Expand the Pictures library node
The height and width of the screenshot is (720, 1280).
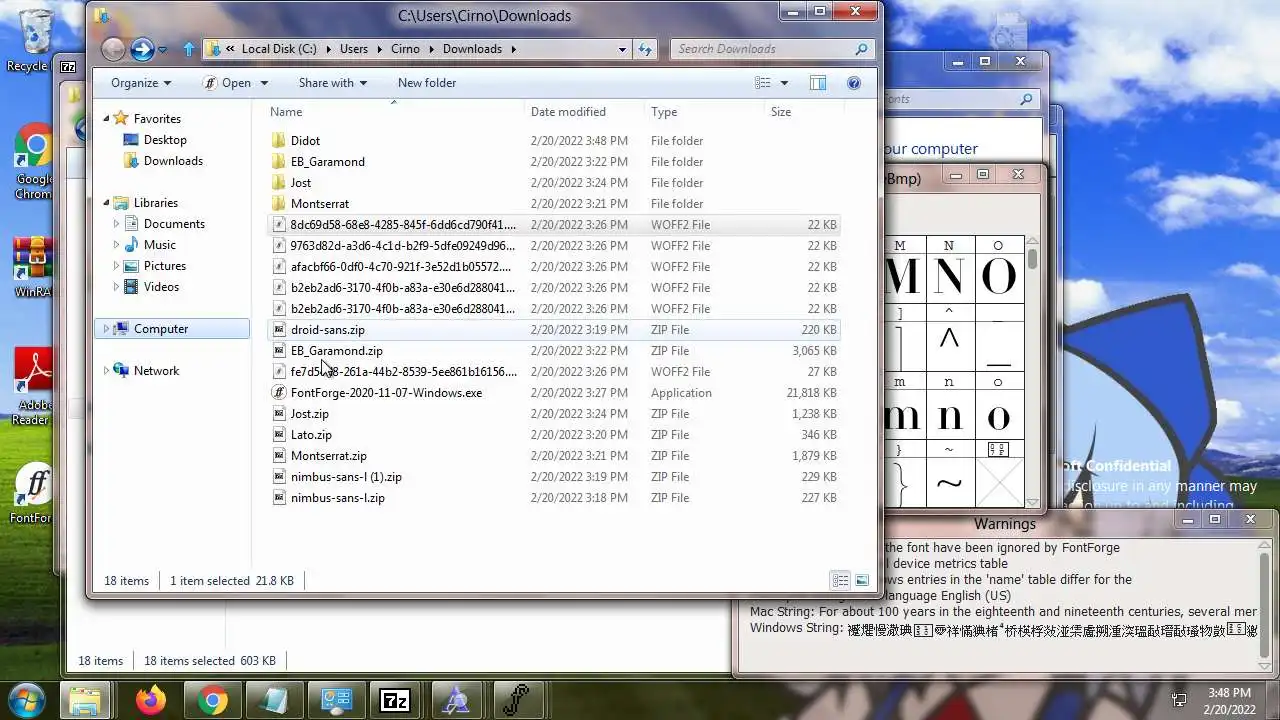[x=117, y=266]
